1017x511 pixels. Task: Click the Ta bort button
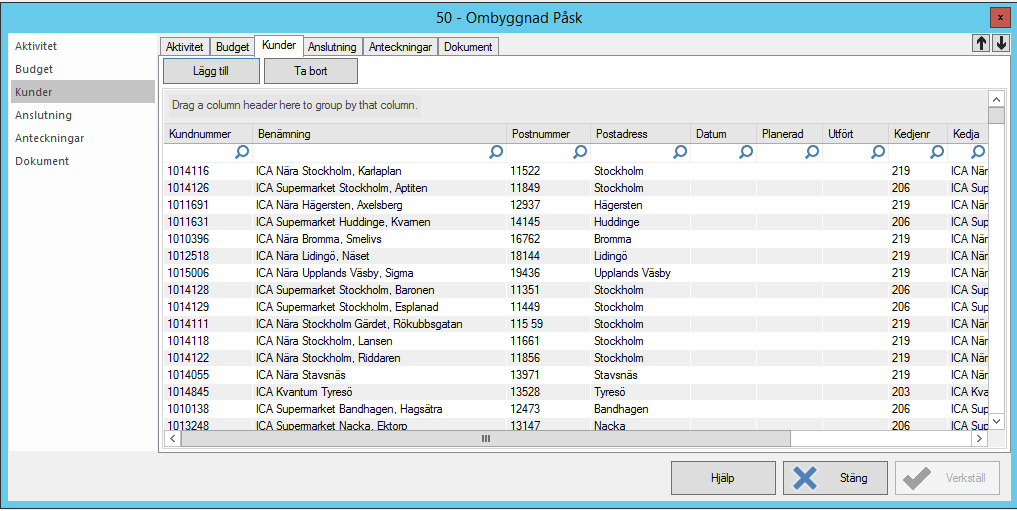311,71
